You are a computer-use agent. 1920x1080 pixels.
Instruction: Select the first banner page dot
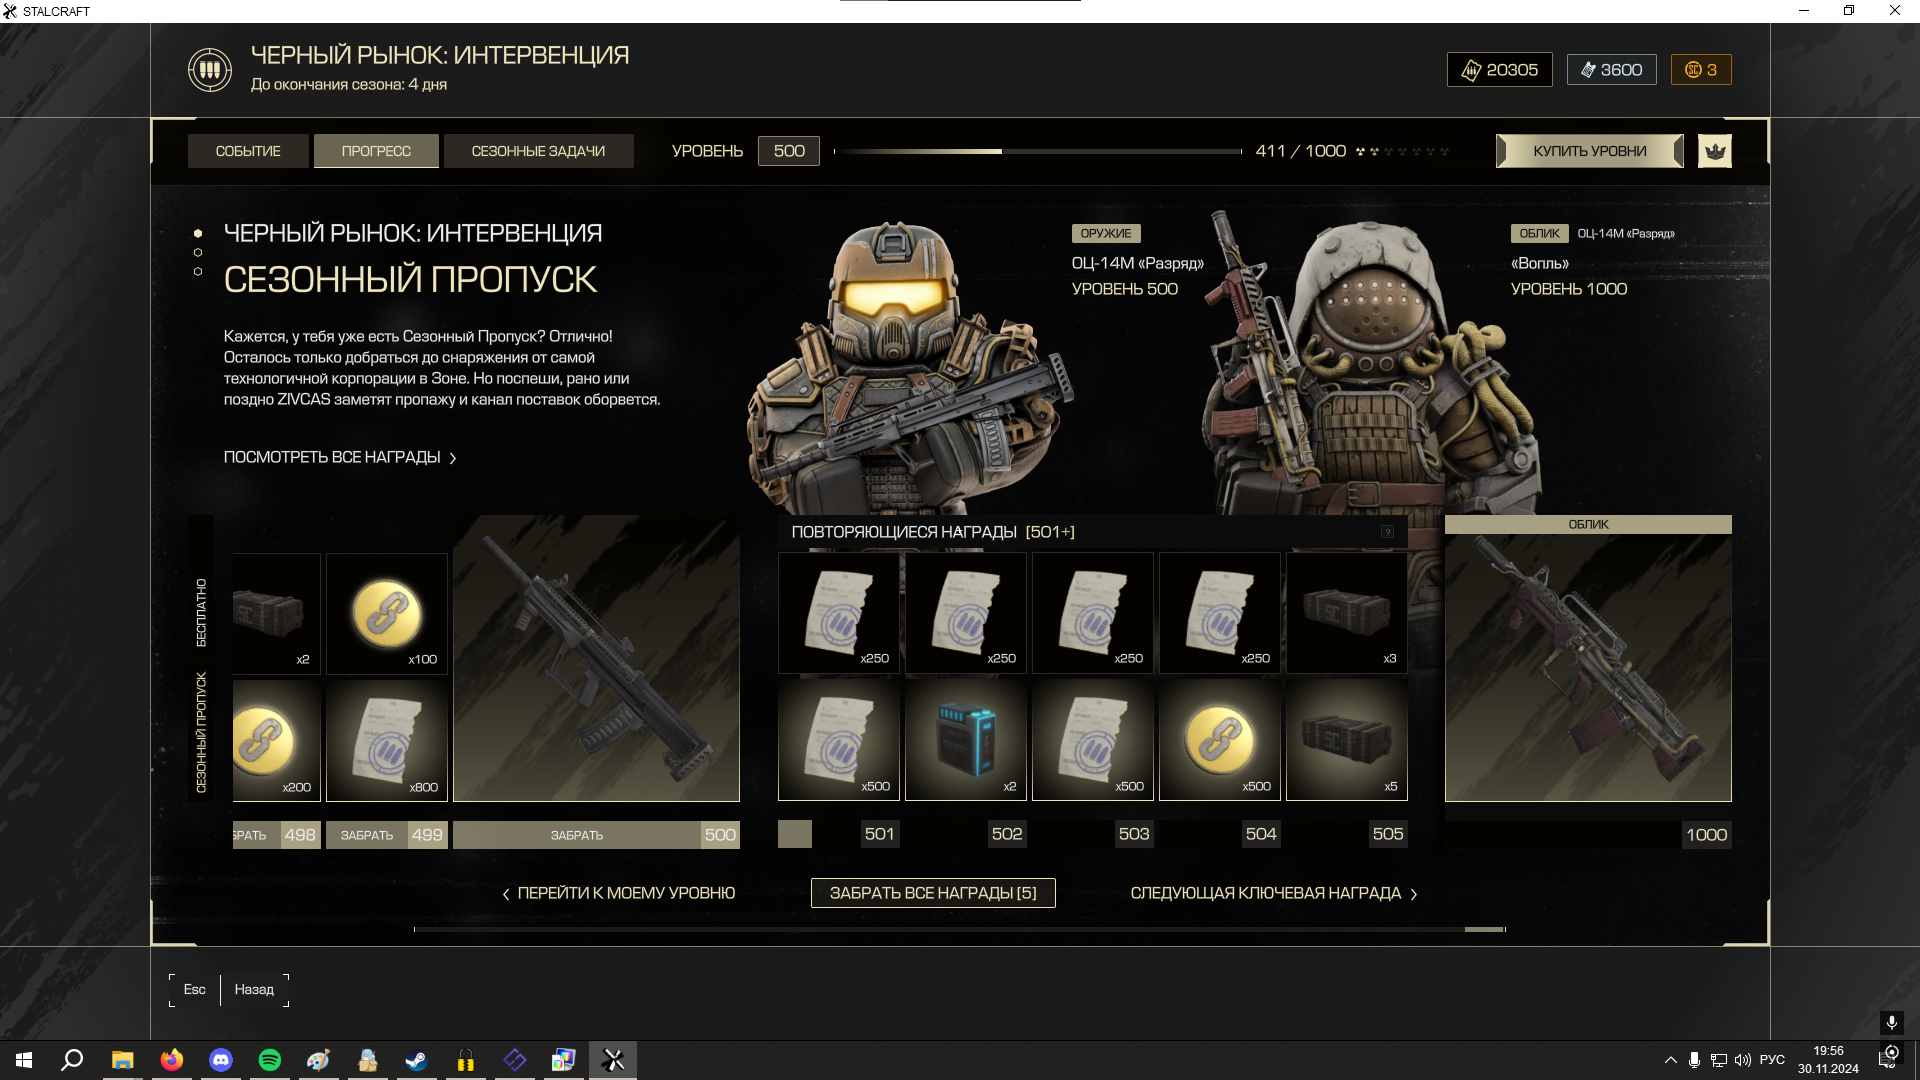198,233
